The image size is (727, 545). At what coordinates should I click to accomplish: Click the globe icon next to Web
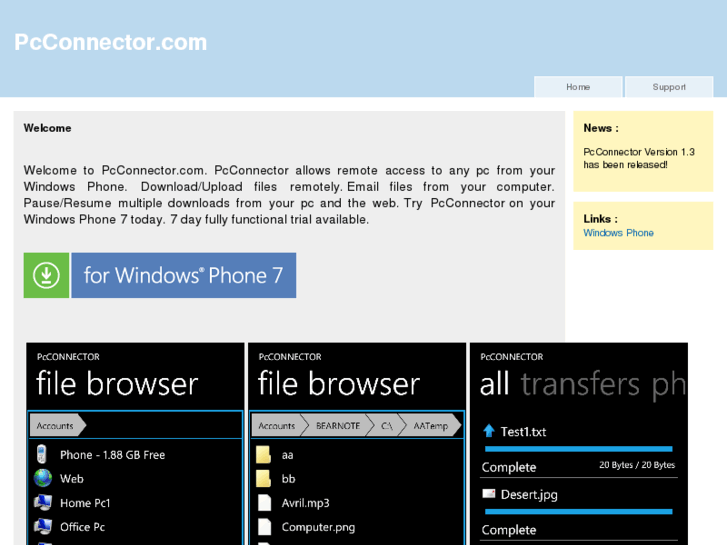pyautogui.click(x=43, y=478)
